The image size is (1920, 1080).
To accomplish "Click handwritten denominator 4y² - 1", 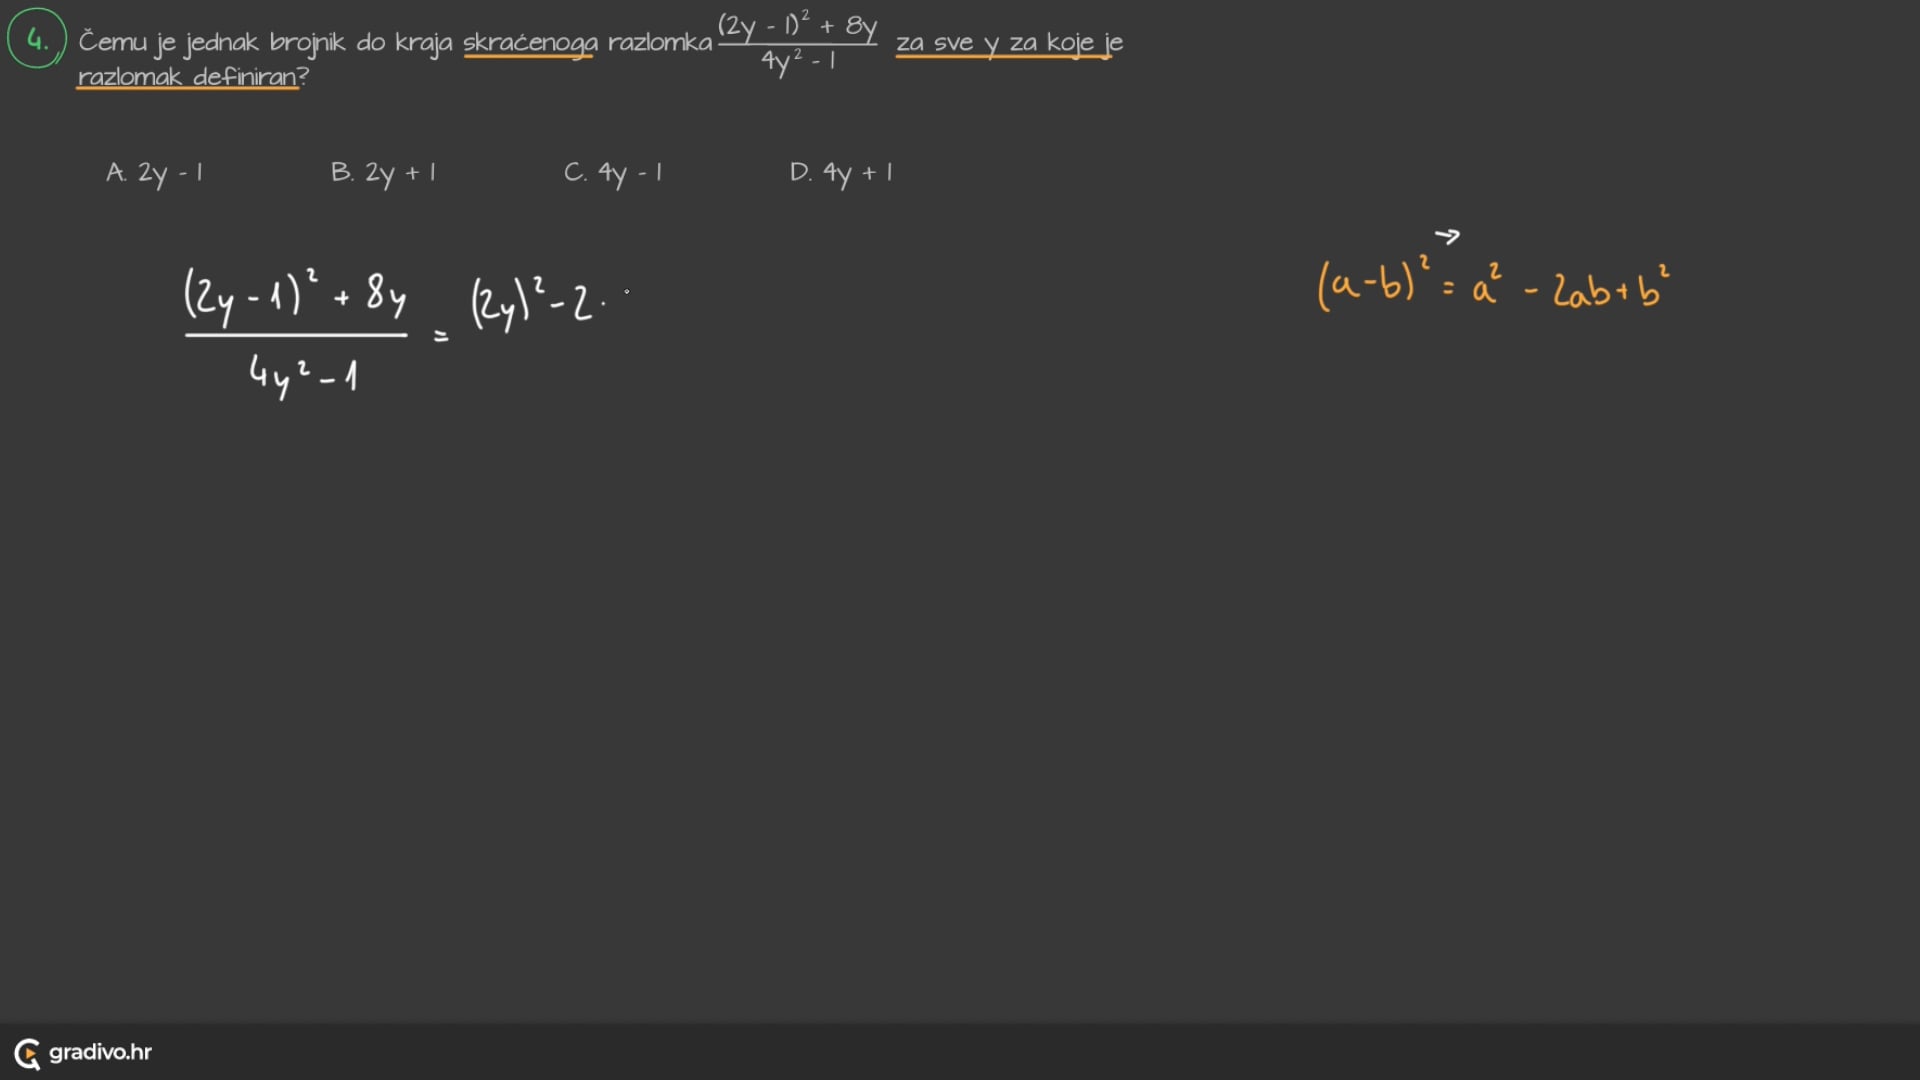I will tap(303, 375).
